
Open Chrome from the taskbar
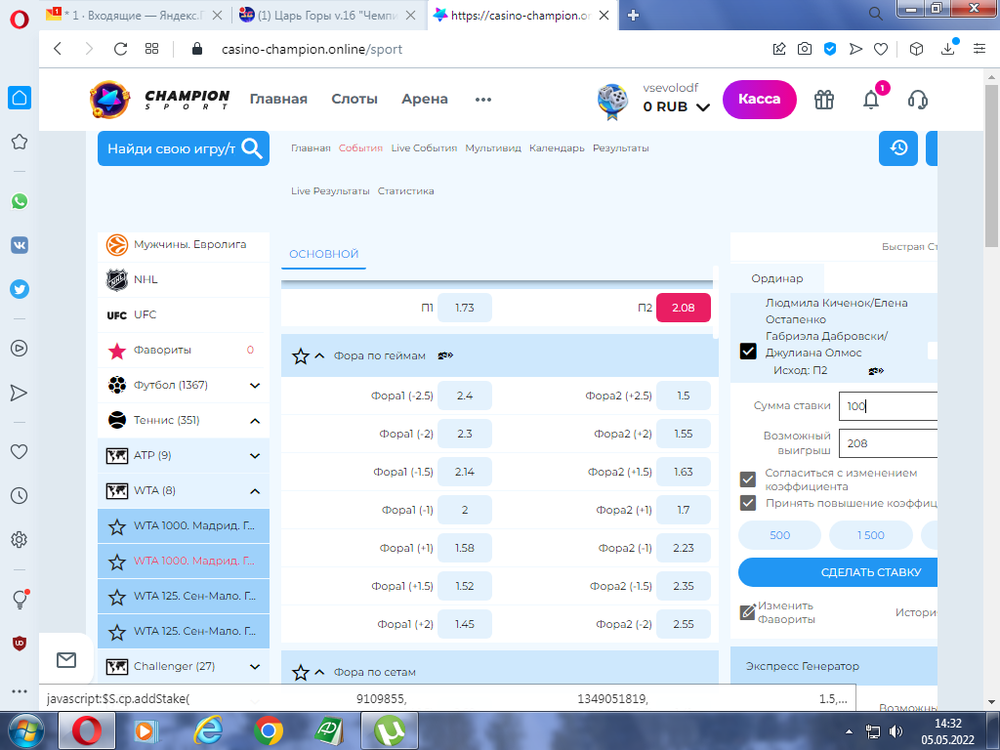point(268,731)
